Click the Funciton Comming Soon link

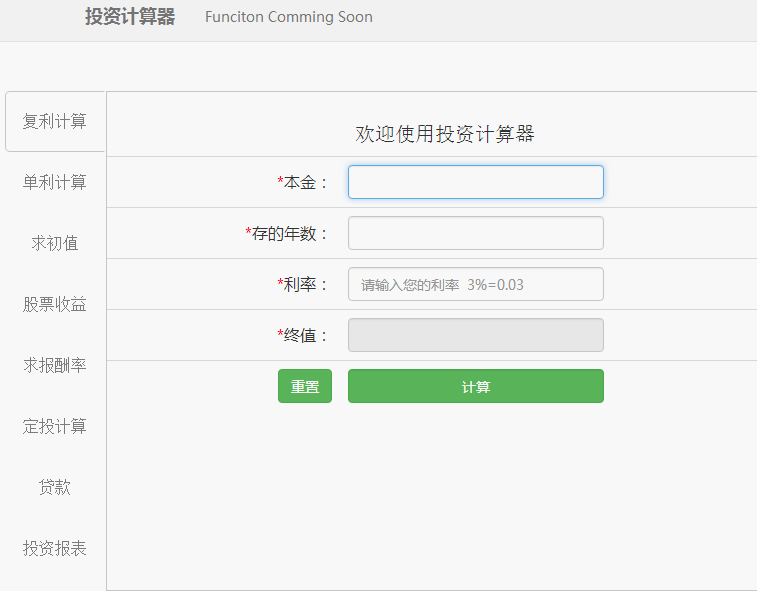(x=289, y=17)
